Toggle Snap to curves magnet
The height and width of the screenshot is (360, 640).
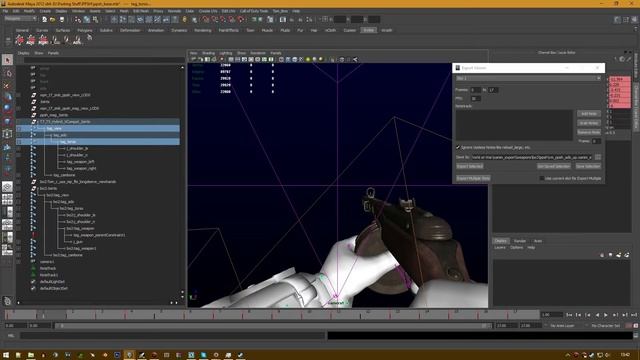[x=214, y=19]
